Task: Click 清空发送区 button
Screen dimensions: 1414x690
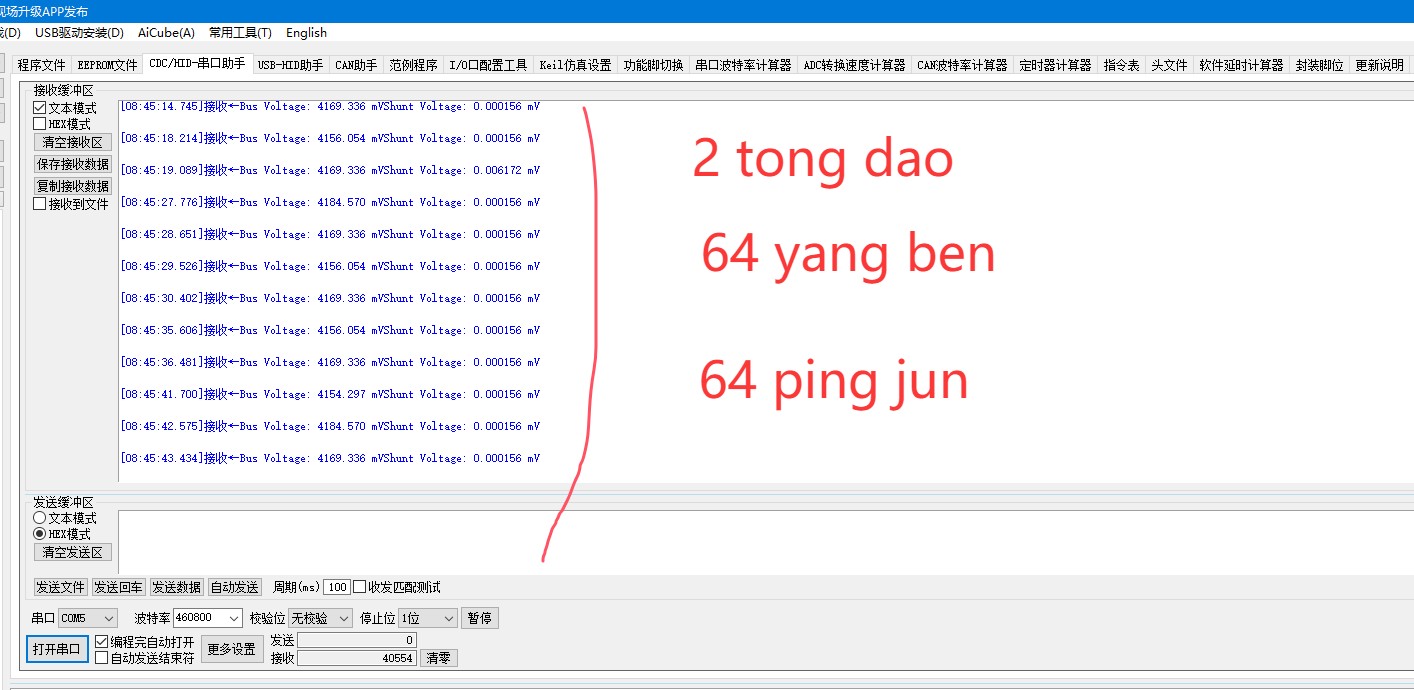Action: [73, 552]
